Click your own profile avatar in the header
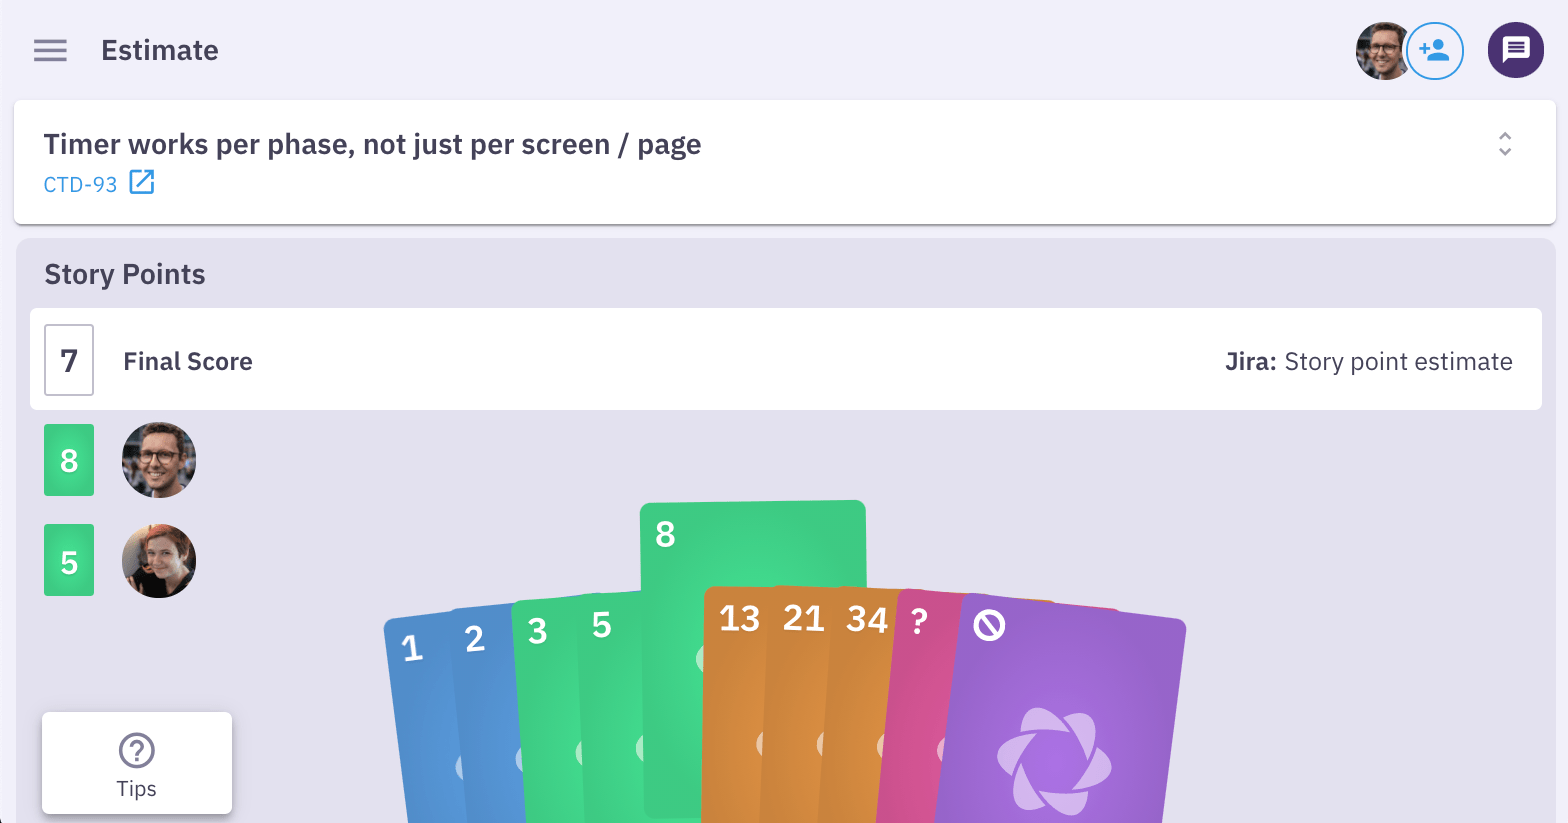This screenshot has width=1568, height=823. tap(1383, 50)
